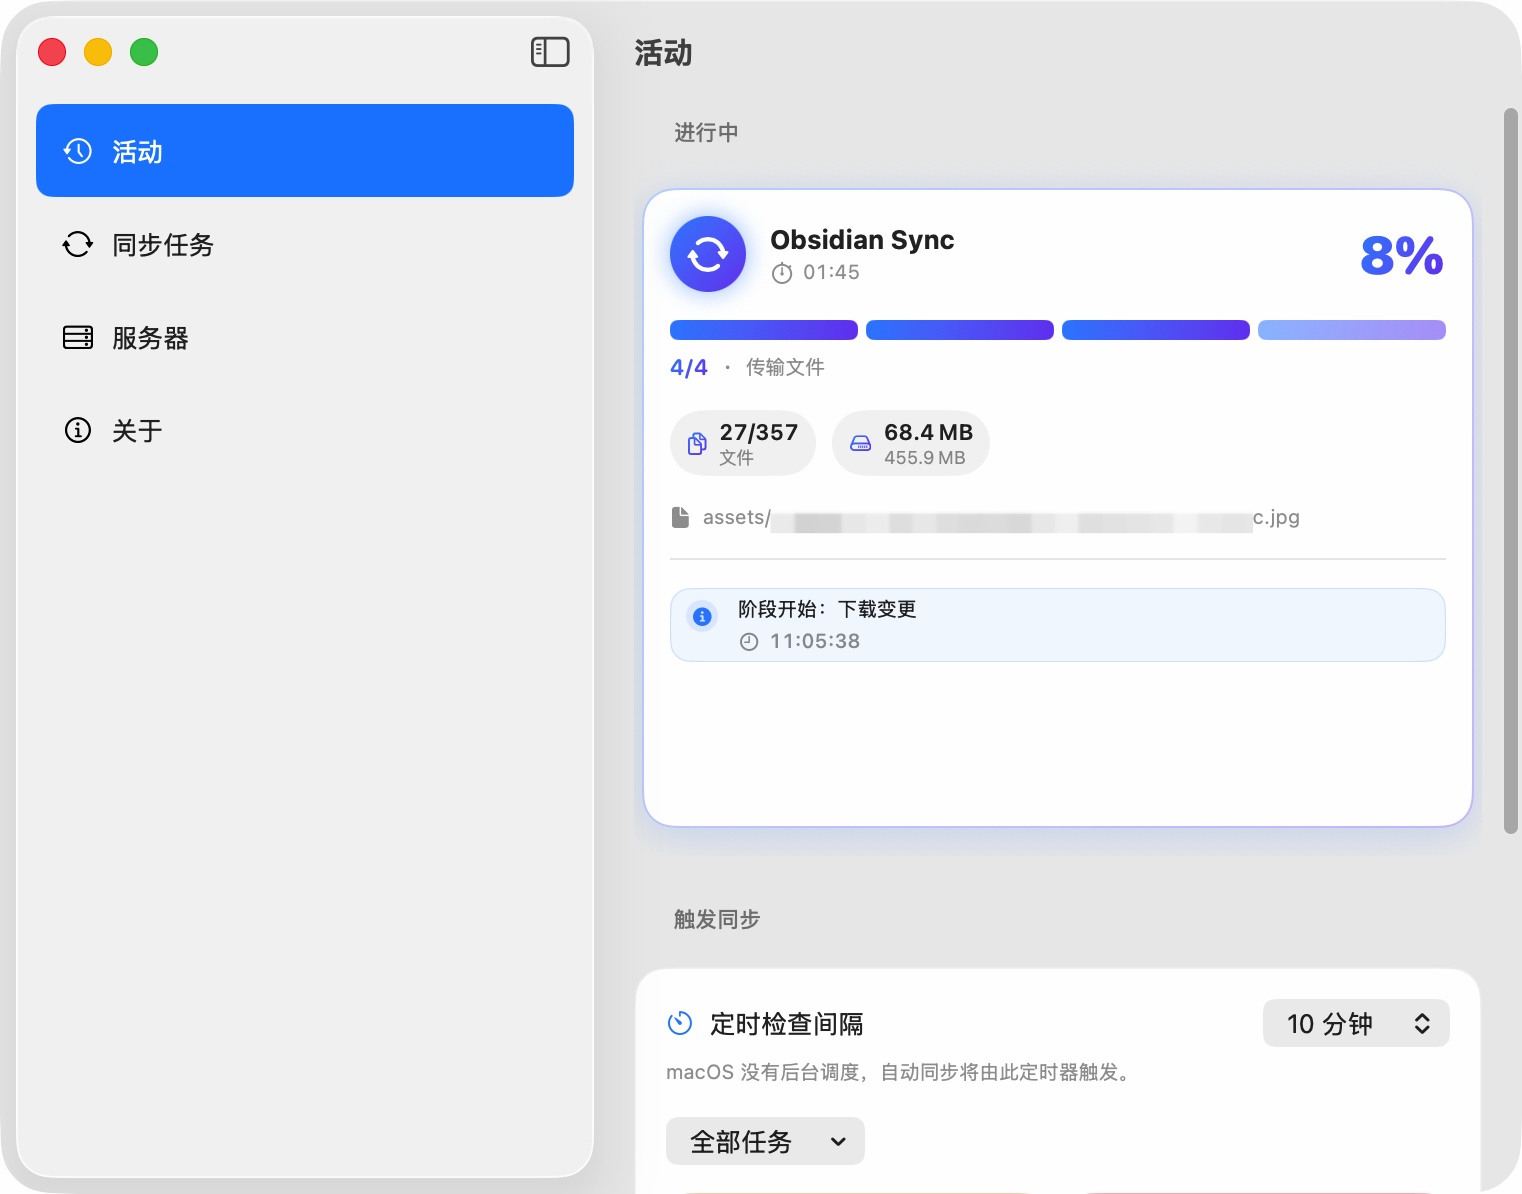Click the files icon beside 27/357
Image resolution: width=1522 pixels, height=1194 pixels.
click(x=697, y=444)
